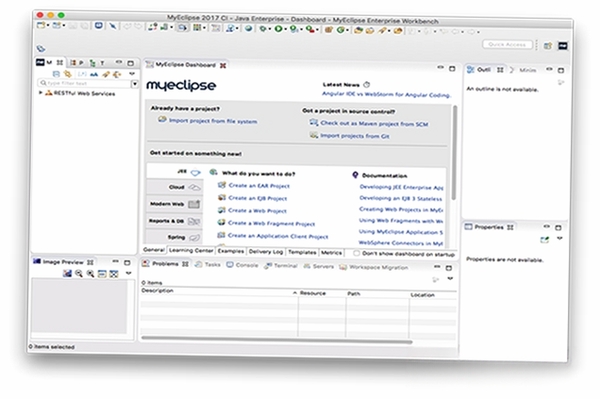Click Import projects from Git link
Viewport: 600px width, 399px height.
pyautogui.click(x=355, y=136)
